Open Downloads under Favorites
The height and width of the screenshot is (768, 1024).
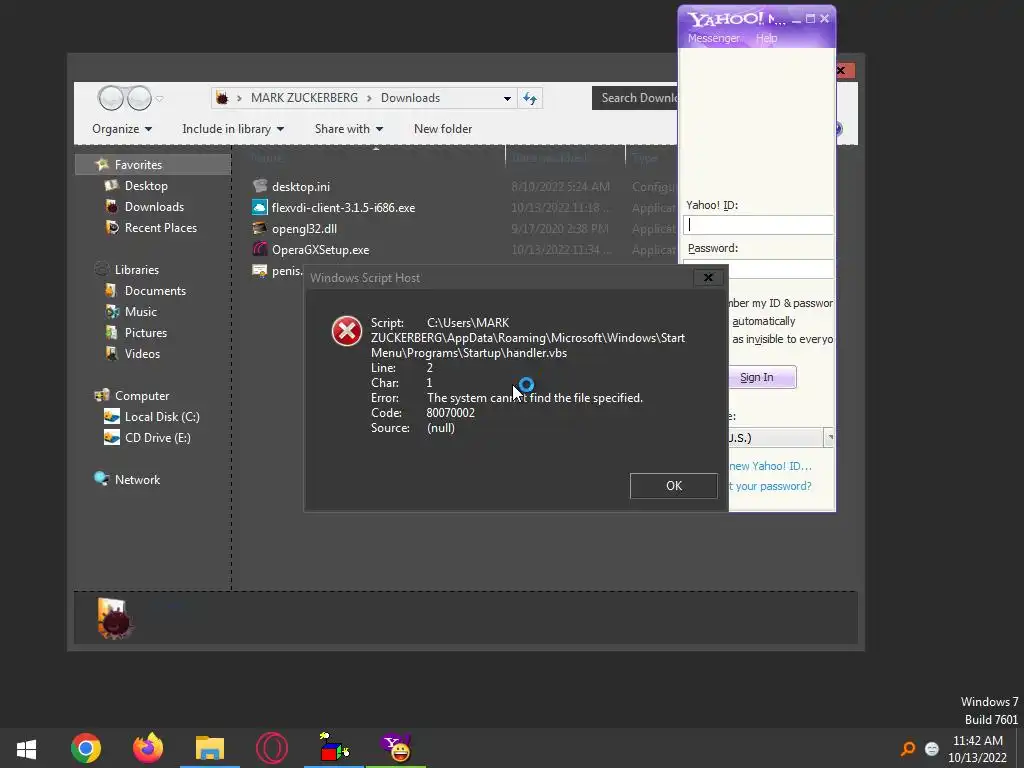[x=154, y=207]
